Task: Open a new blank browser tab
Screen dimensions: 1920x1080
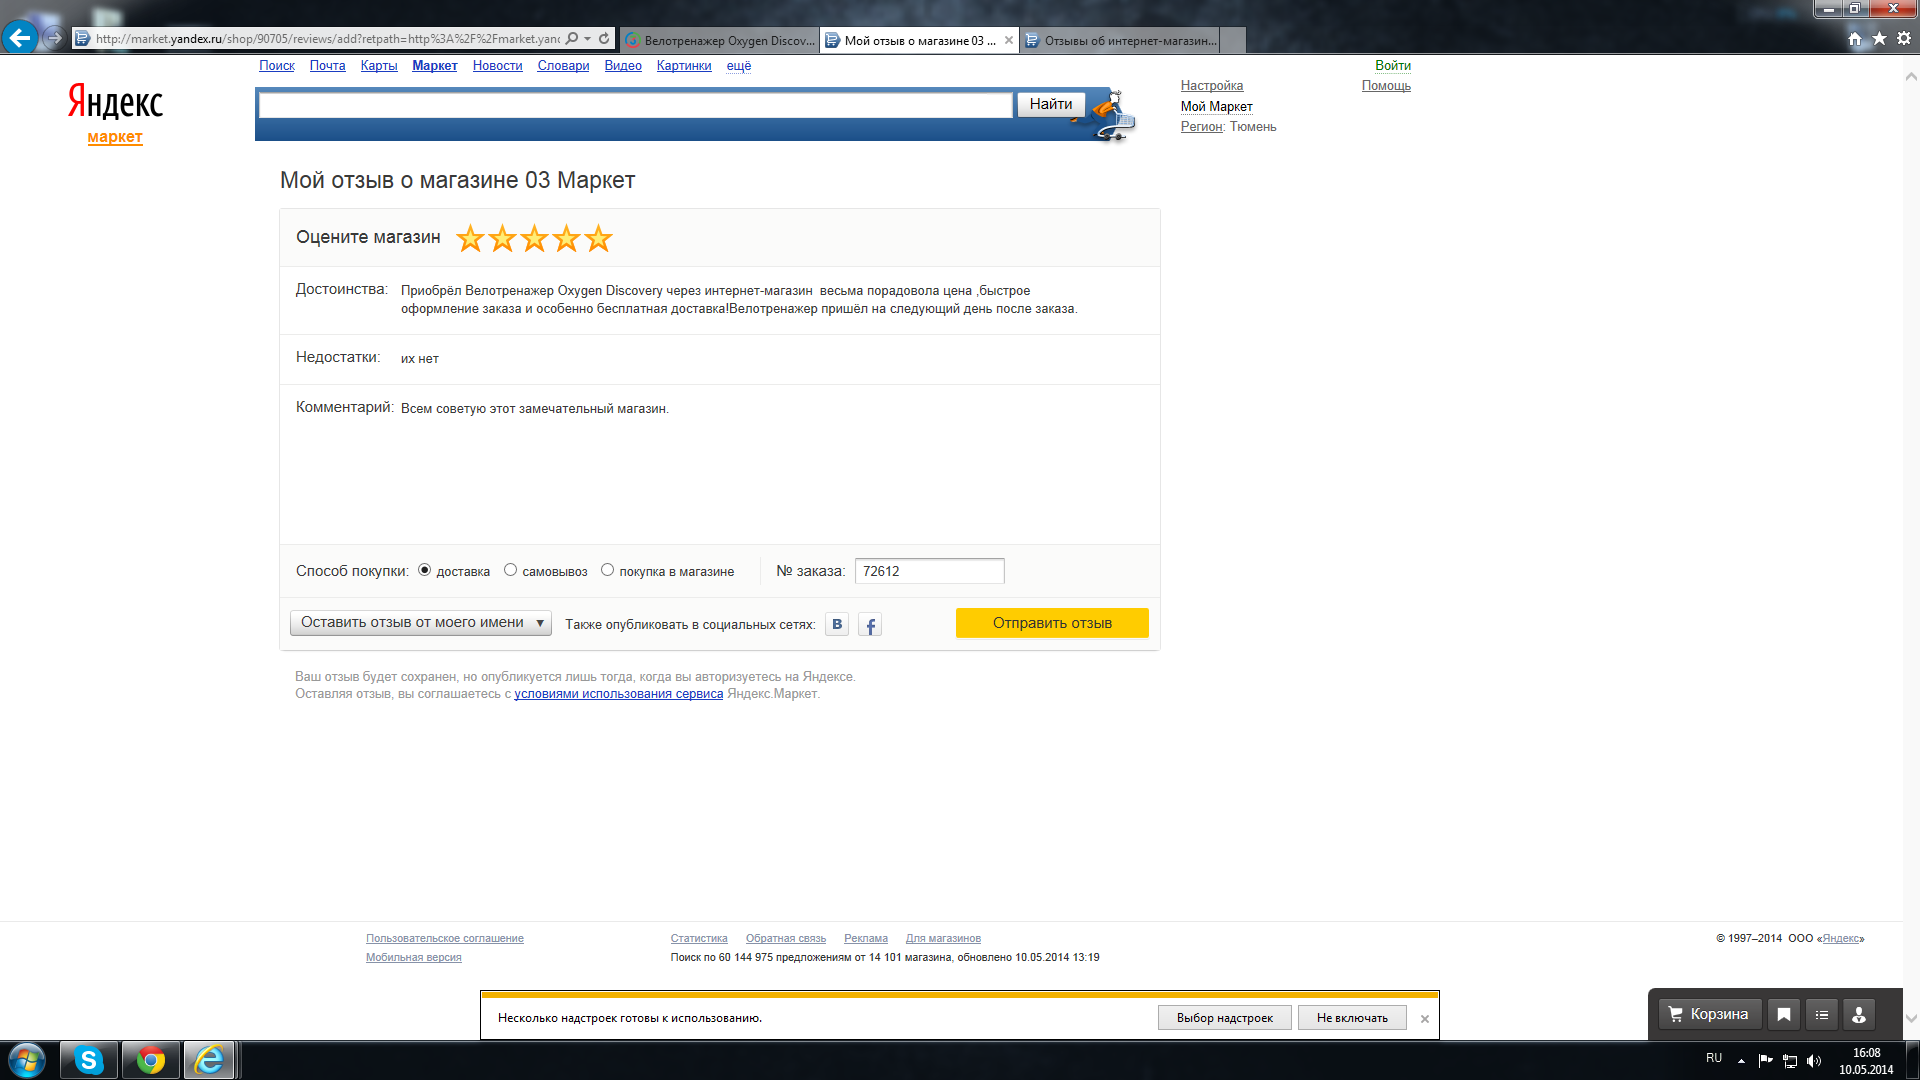Action: pyautogui.click(x=1233, y=40)
